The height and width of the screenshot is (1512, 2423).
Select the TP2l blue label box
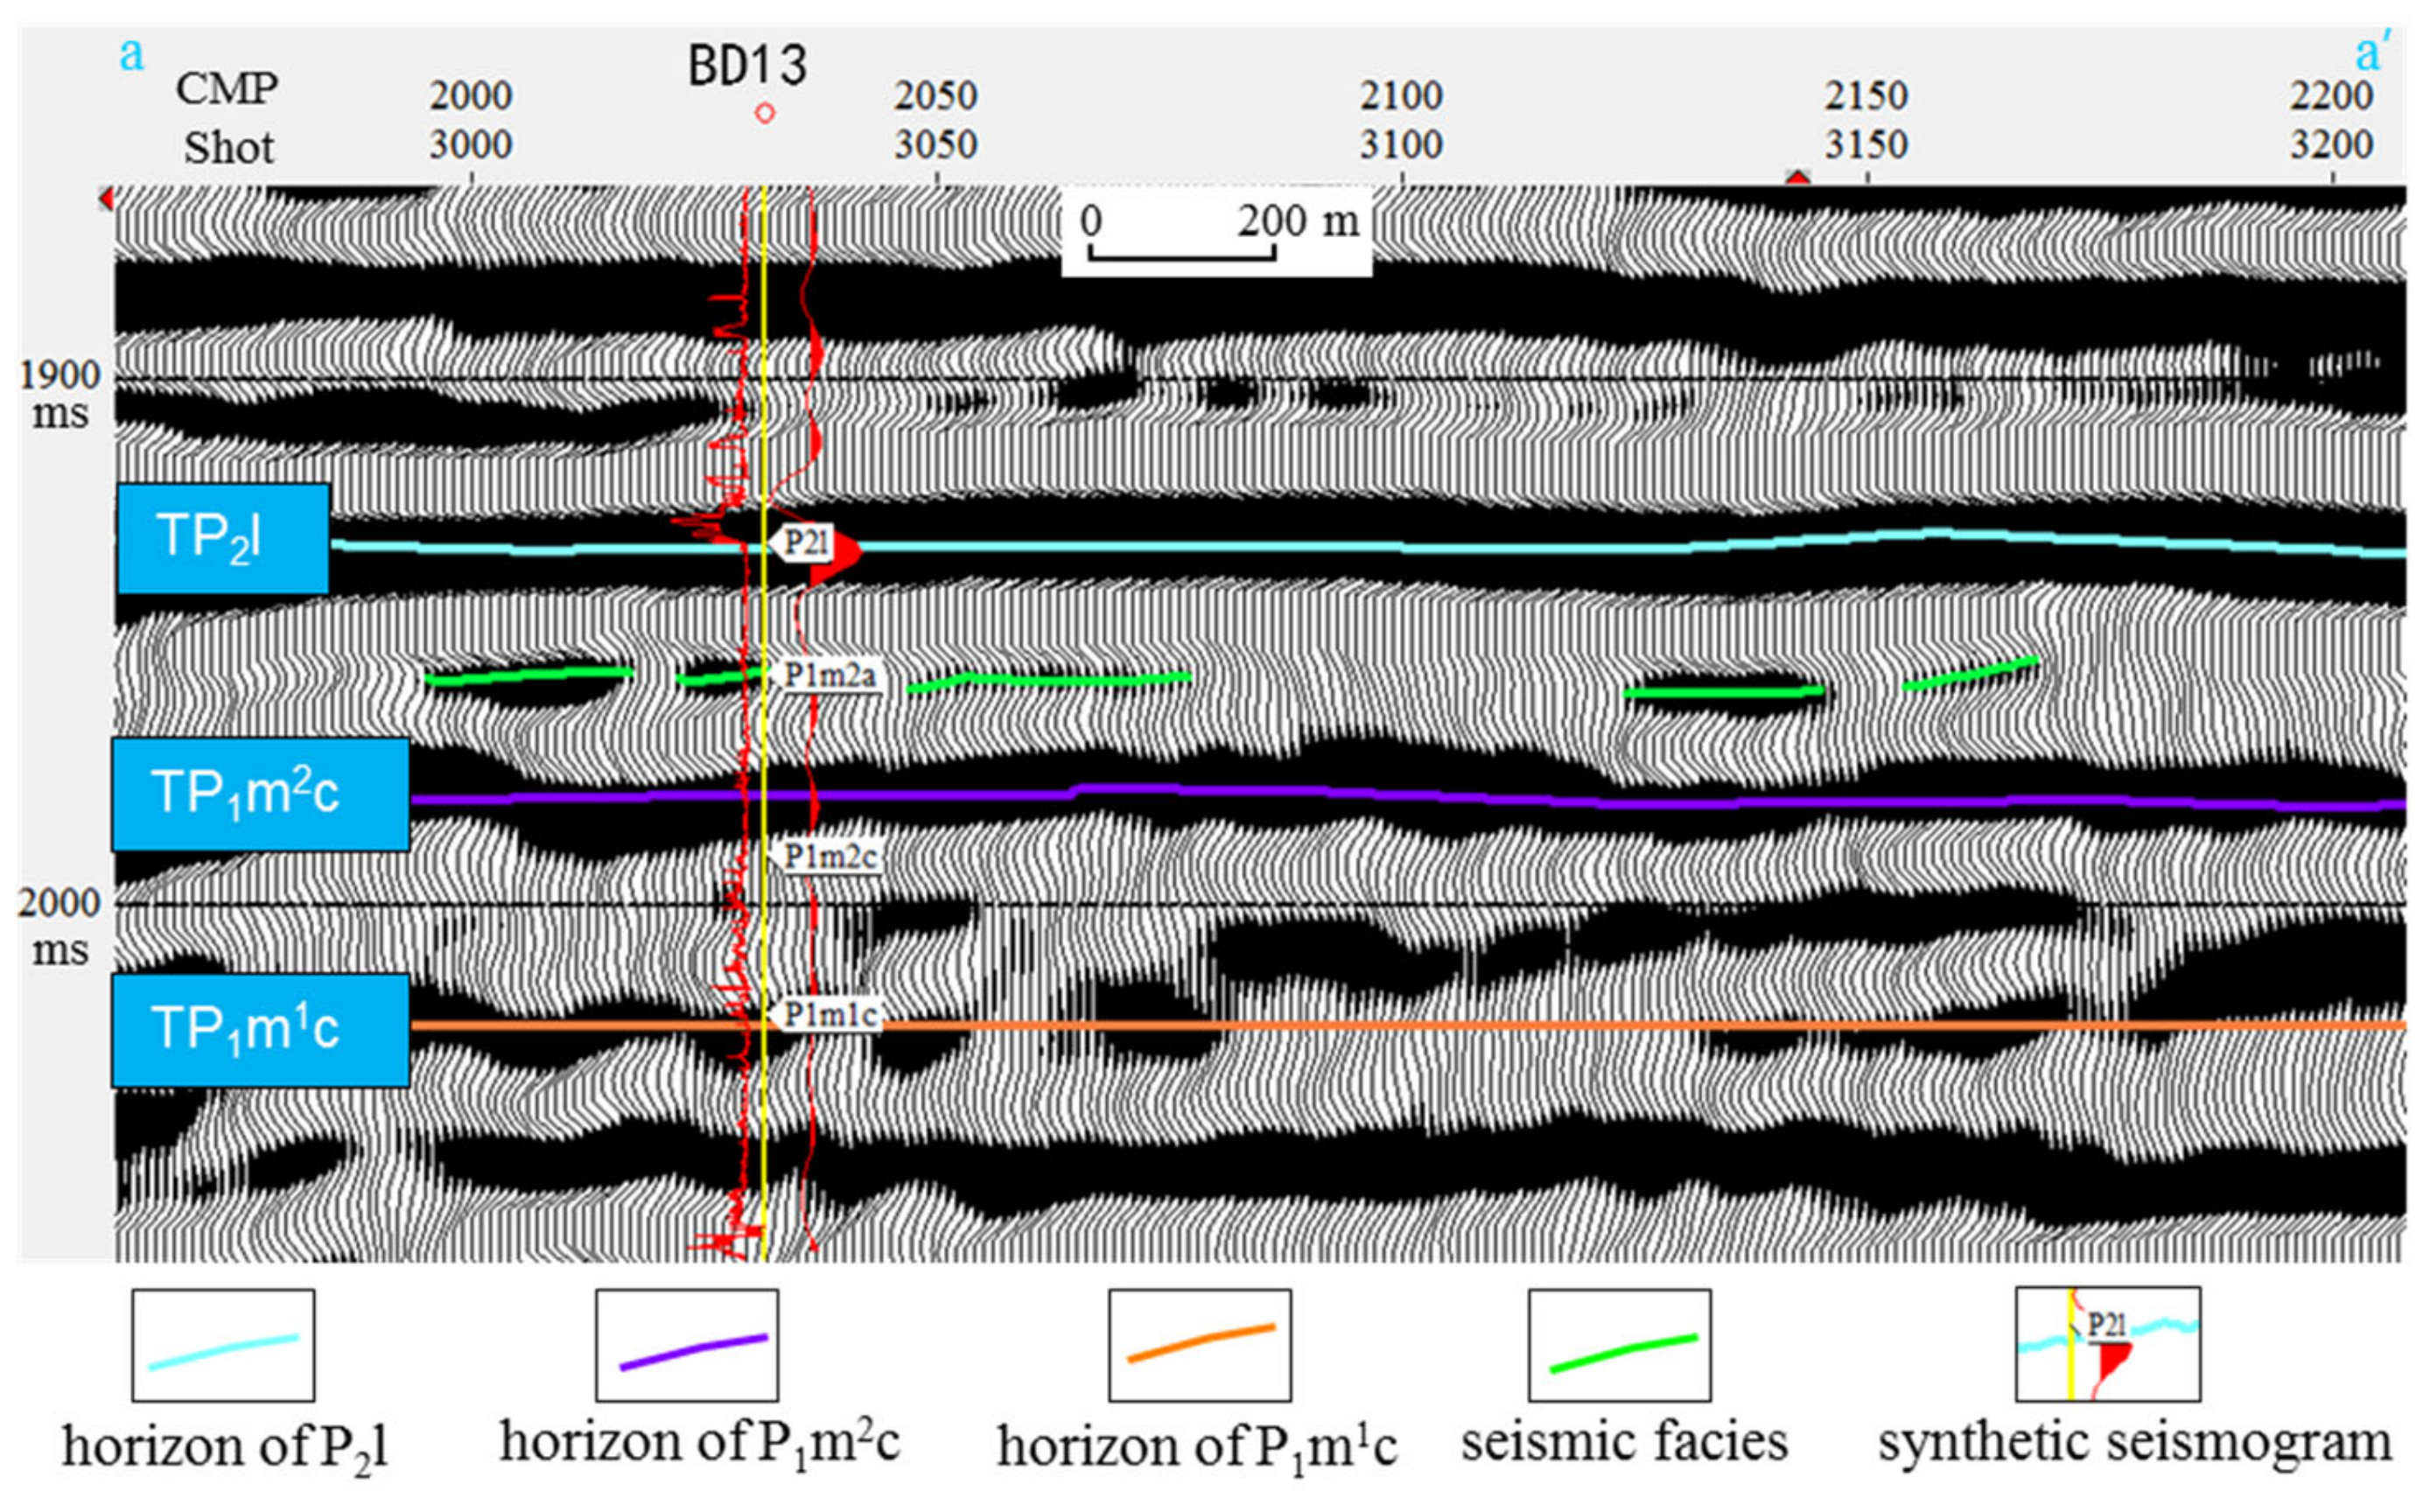pyautogui.click(x=223, y=538)
